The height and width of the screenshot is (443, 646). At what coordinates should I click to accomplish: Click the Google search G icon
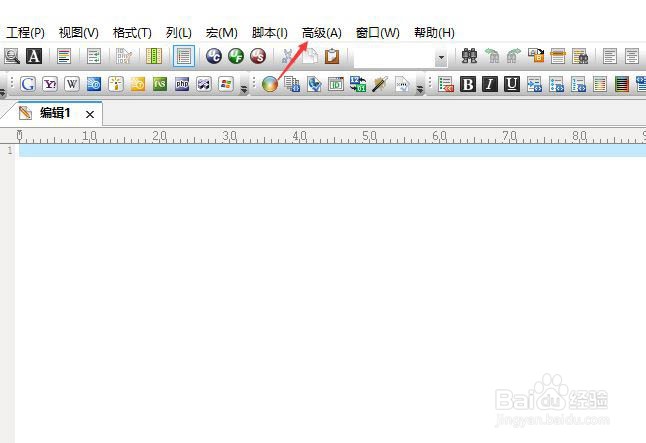(28, 84)
